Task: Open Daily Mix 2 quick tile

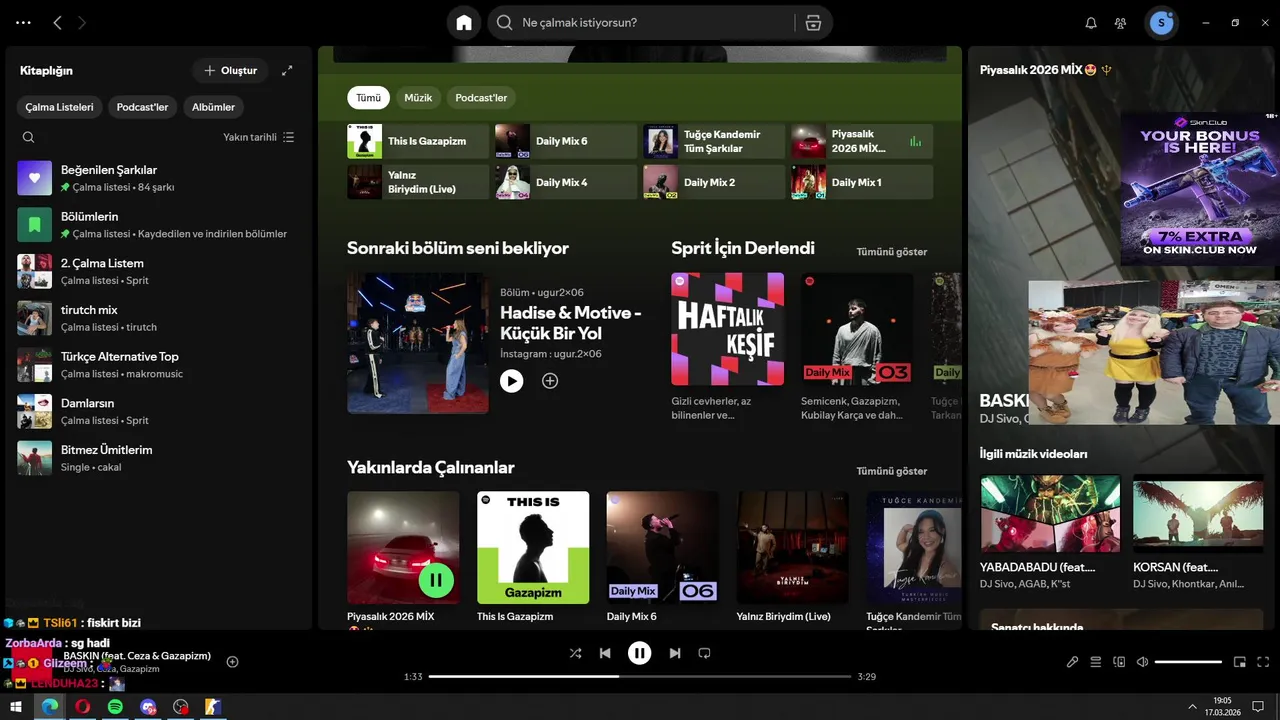Action: [714, 182]
